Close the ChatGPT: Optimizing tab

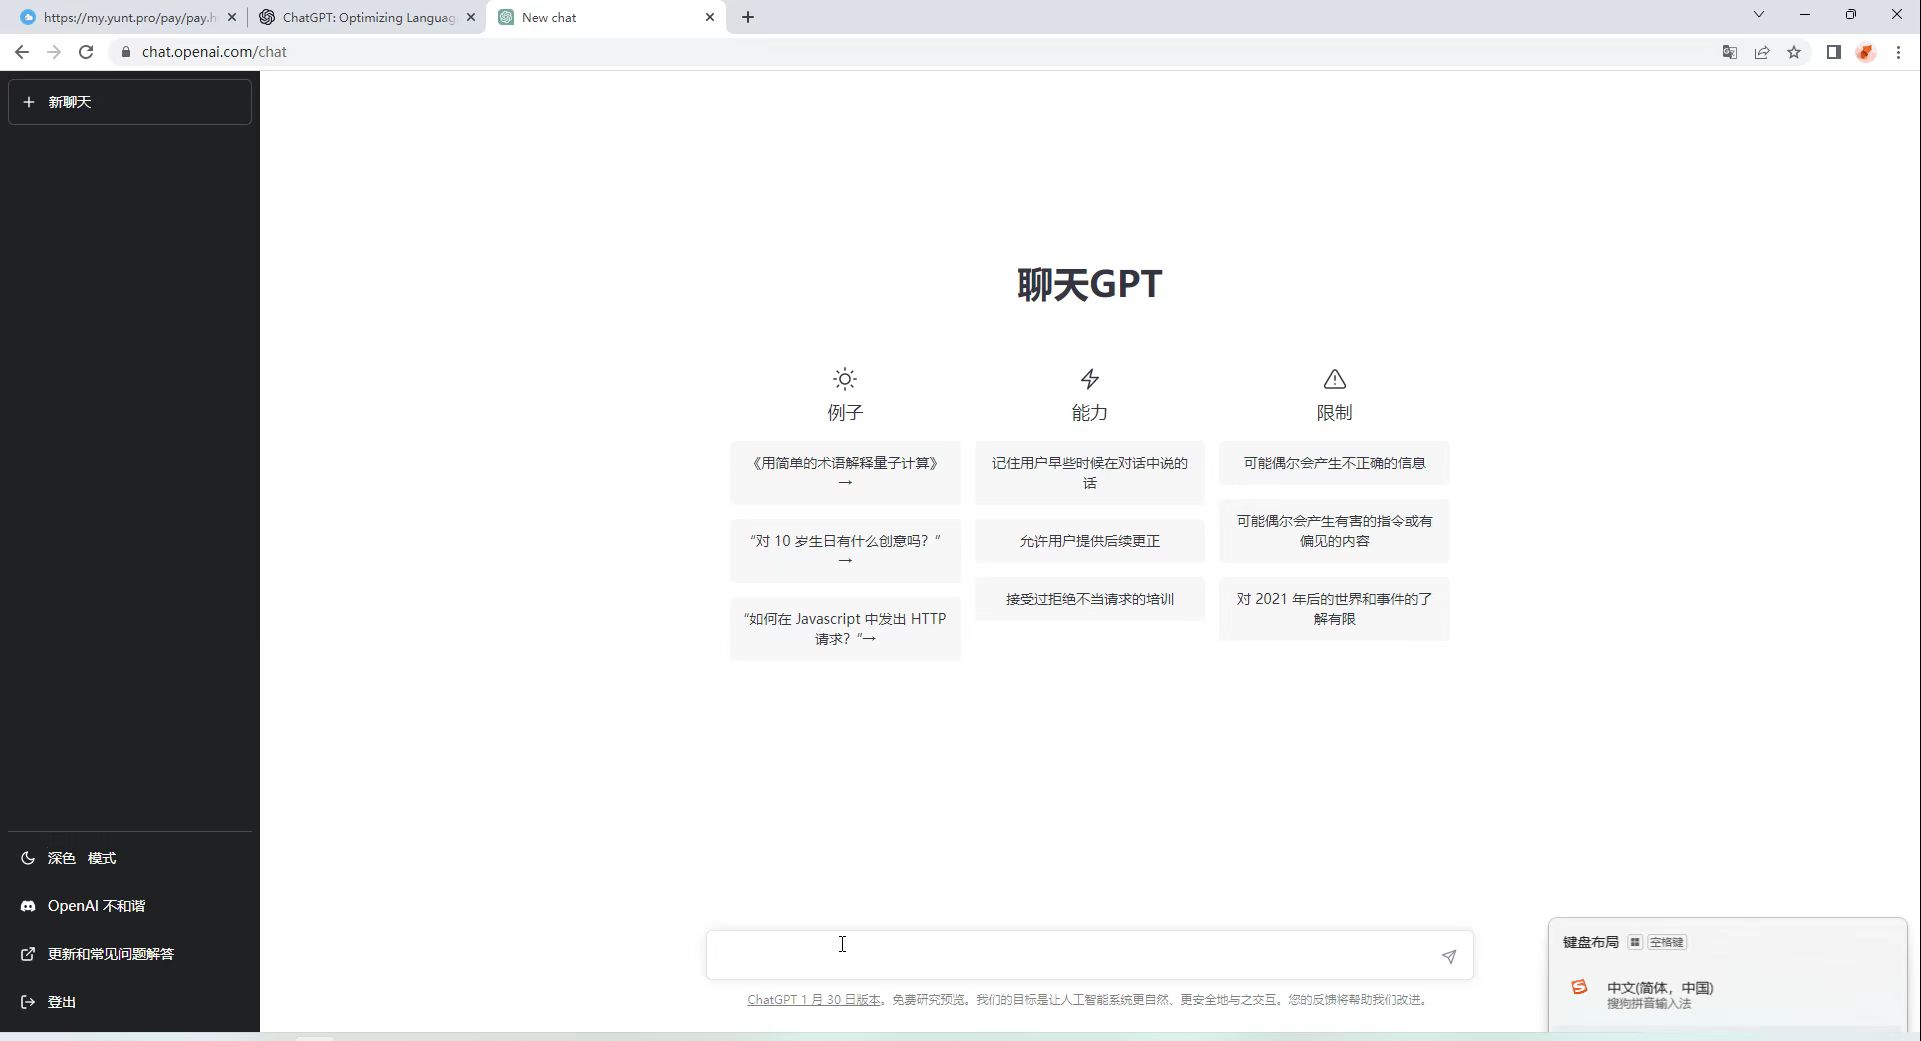click(x=471, y=17)
